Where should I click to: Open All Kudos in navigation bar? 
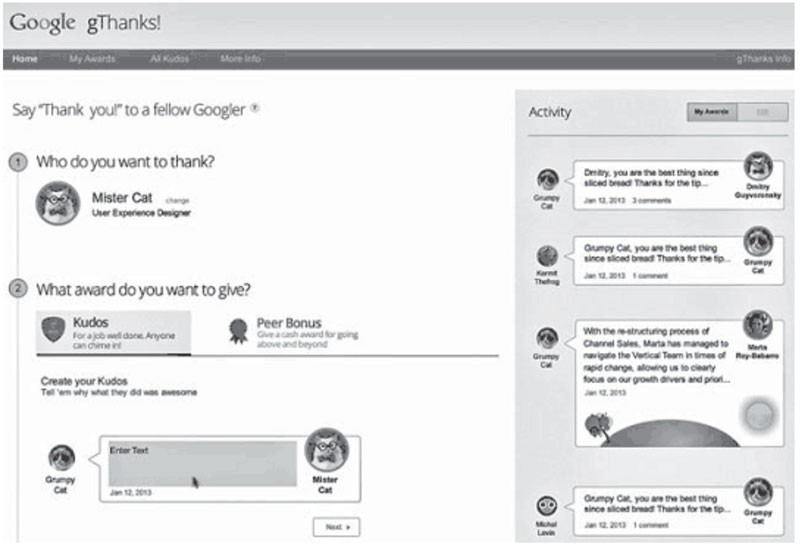coord(168,59)
